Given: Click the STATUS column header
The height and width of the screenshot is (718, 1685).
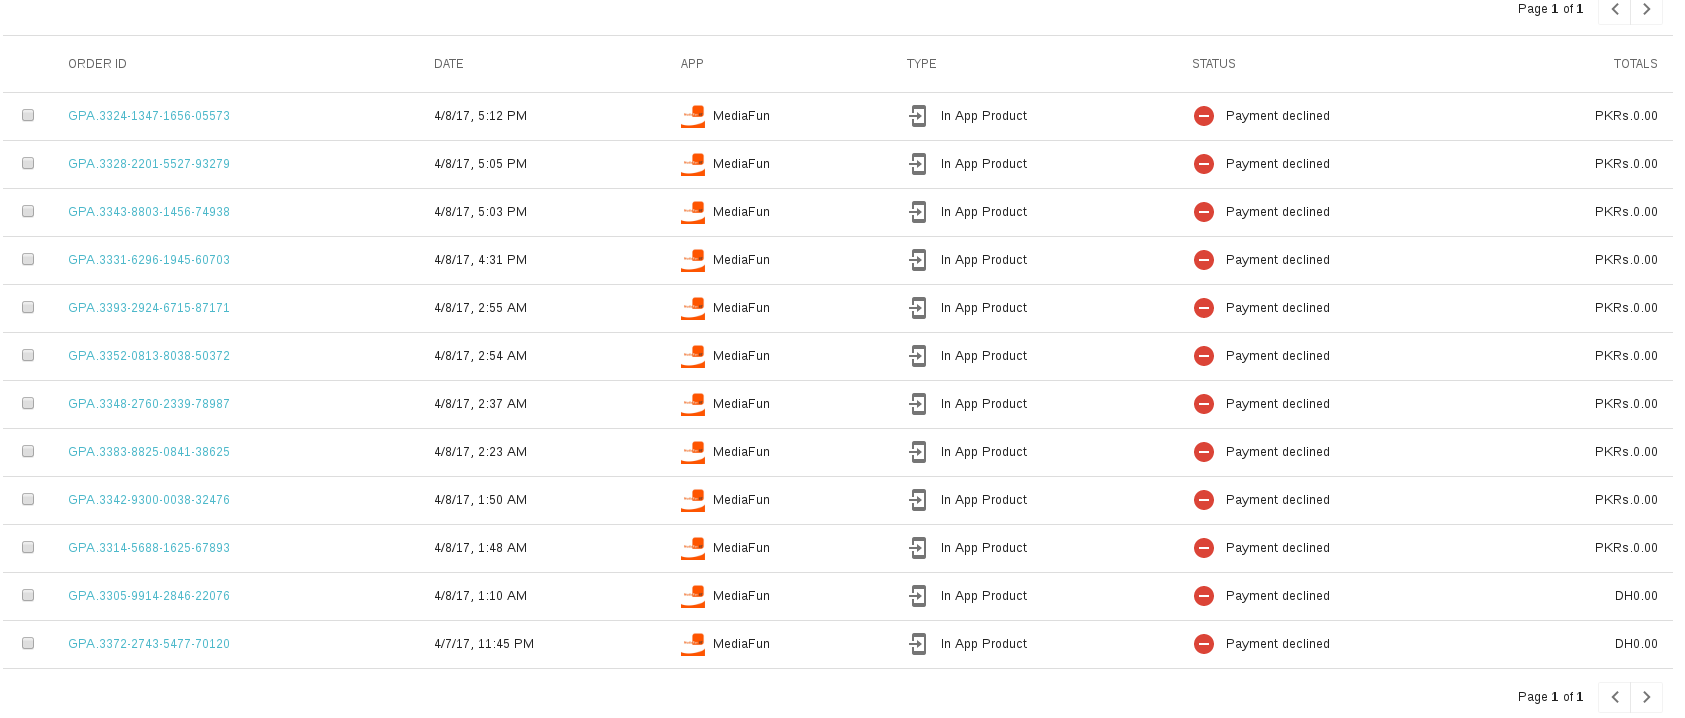Looking at the screenshot, I should (x=1214, y=64).
